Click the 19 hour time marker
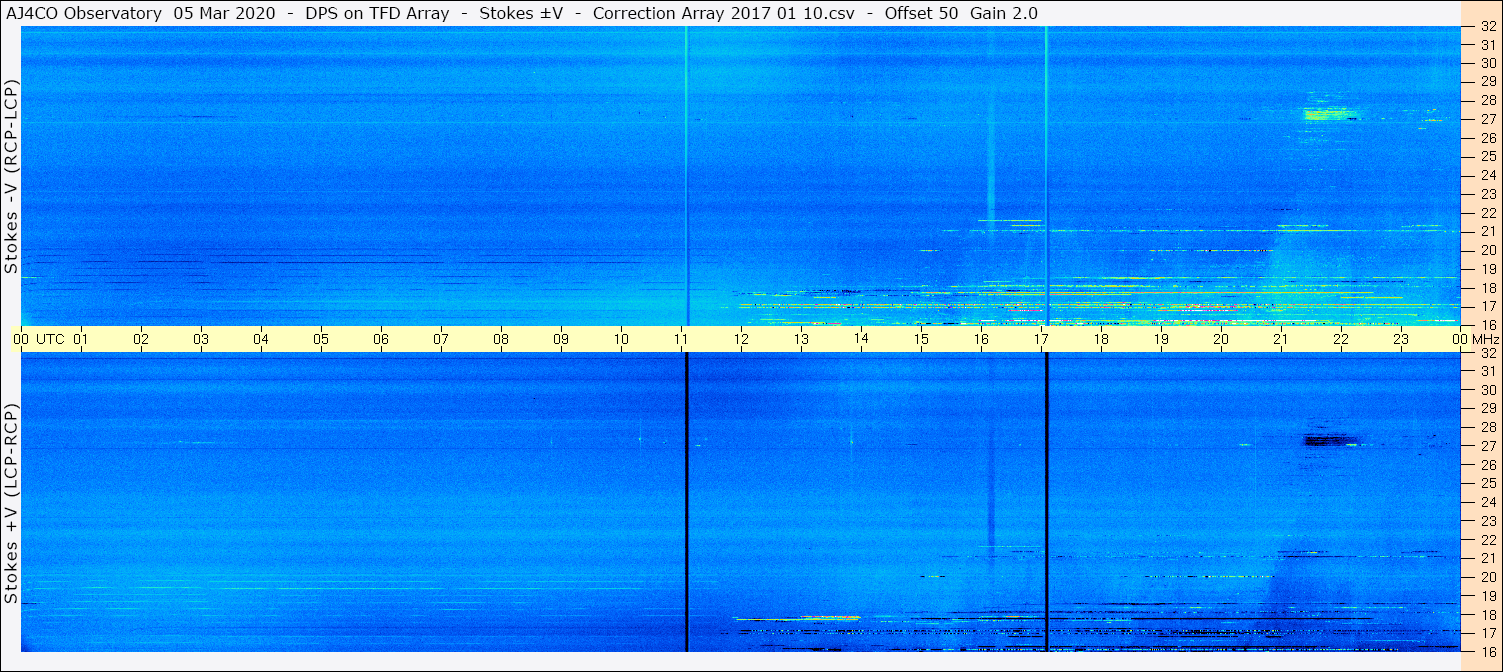The image size is (1503, 672). point(1161,339)
